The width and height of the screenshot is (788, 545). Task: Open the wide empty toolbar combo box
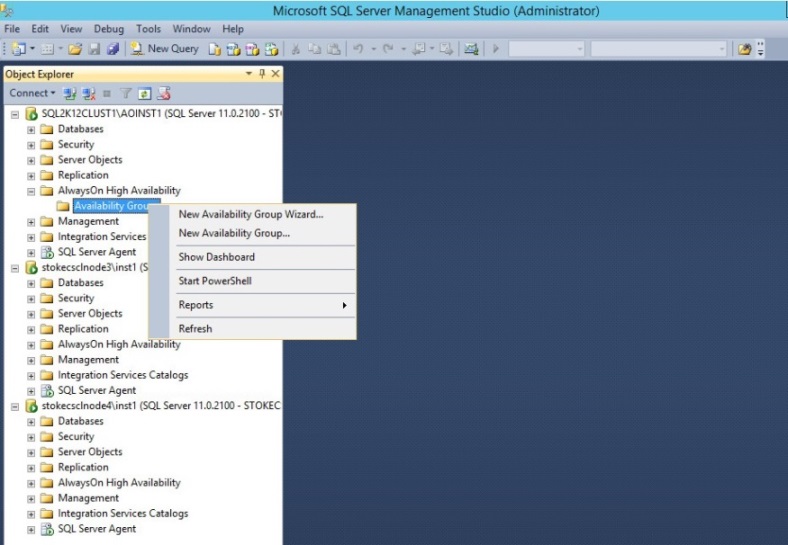click(x=659, y=49)
